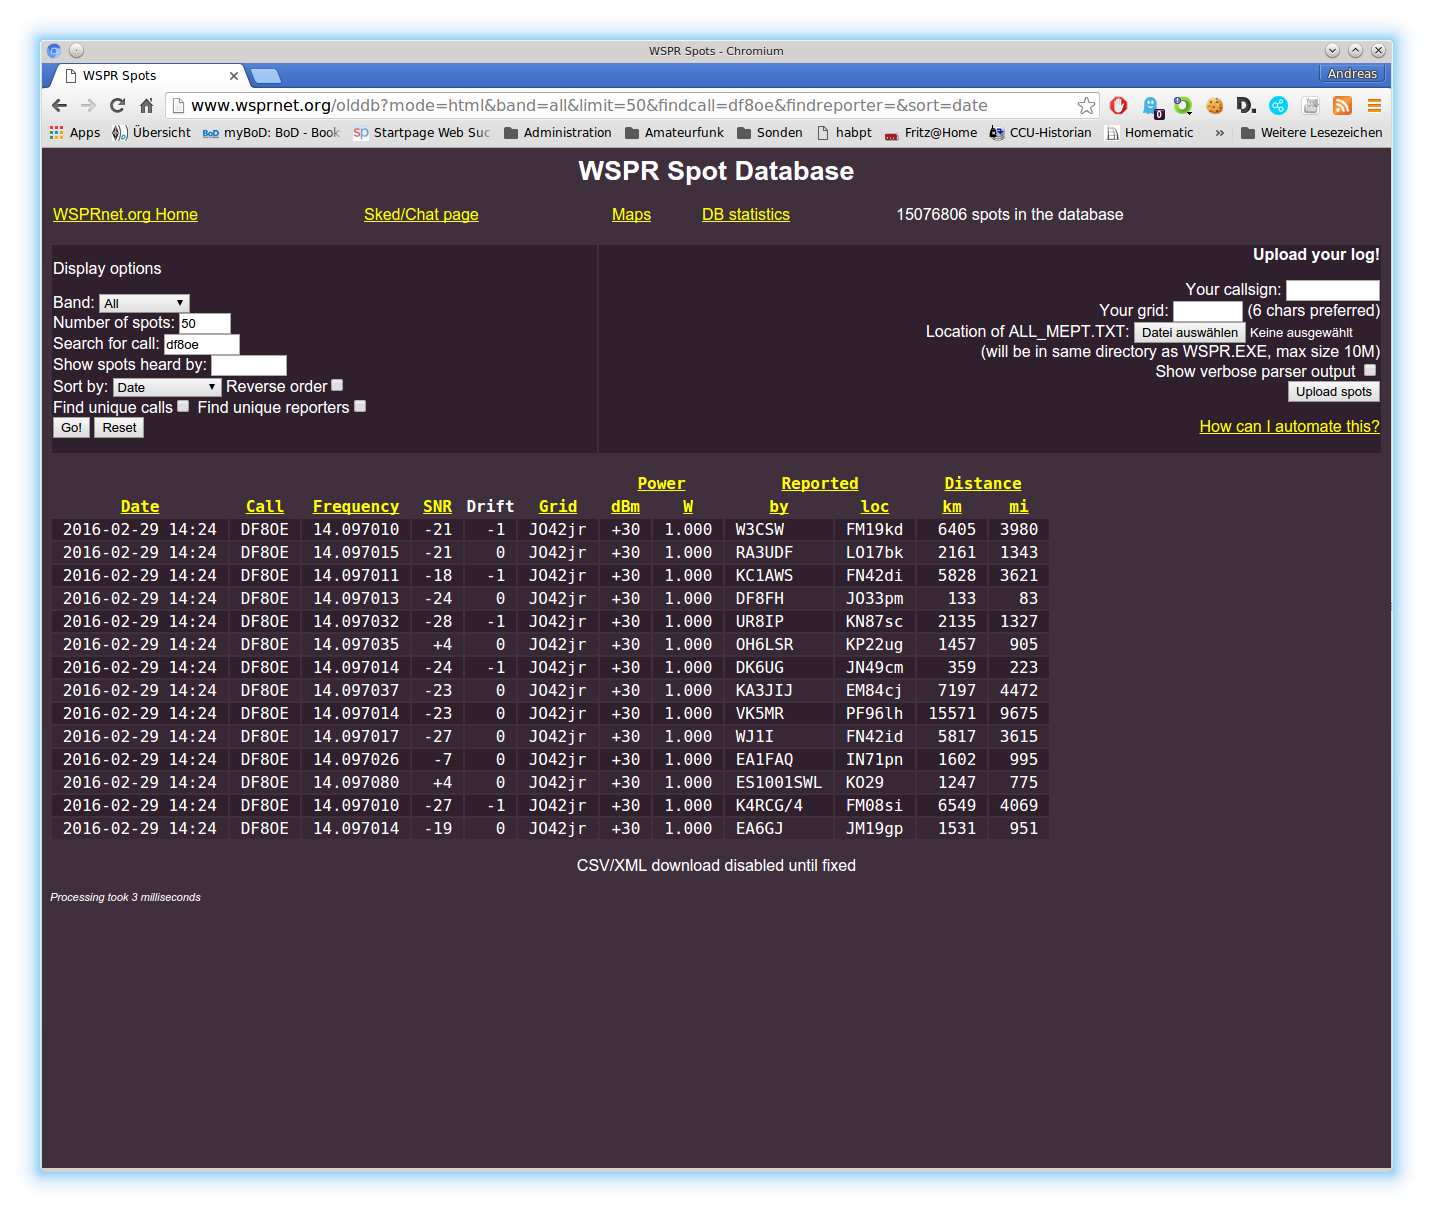Screen dimensions: 1433x1212
Task: Expand the Weitere Lesezeichen folder
Action: pos(1311,133)
